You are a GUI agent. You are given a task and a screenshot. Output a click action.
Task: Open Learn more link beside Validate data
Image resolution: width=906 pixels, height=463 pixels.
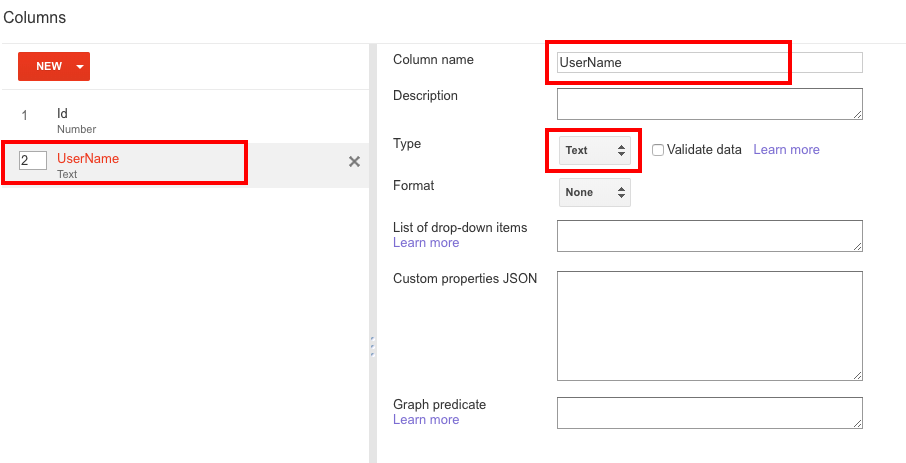(x=786, y=150)
